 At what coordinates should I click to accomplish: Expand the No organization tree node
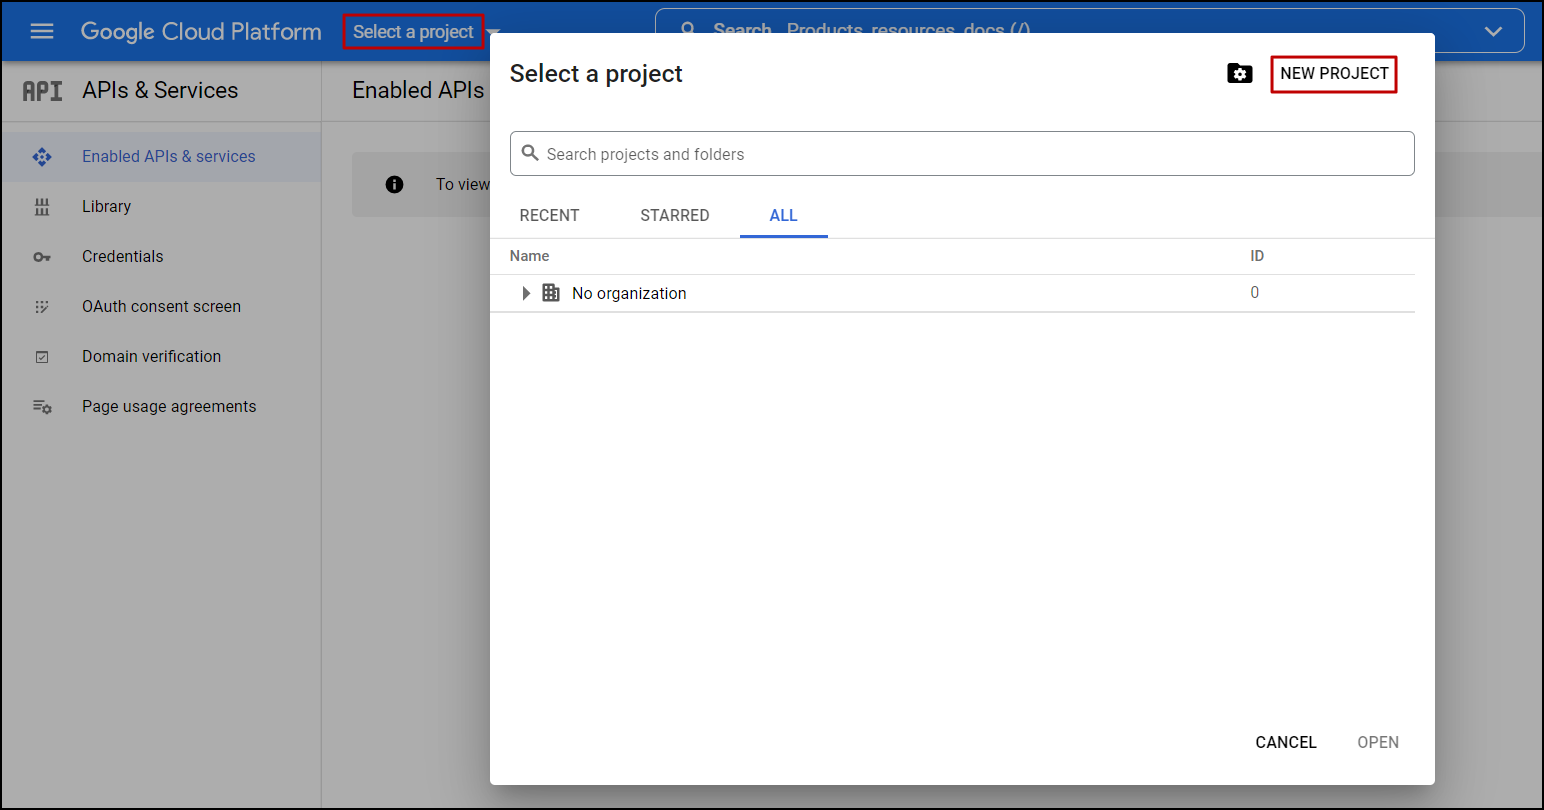coord(527,292)
